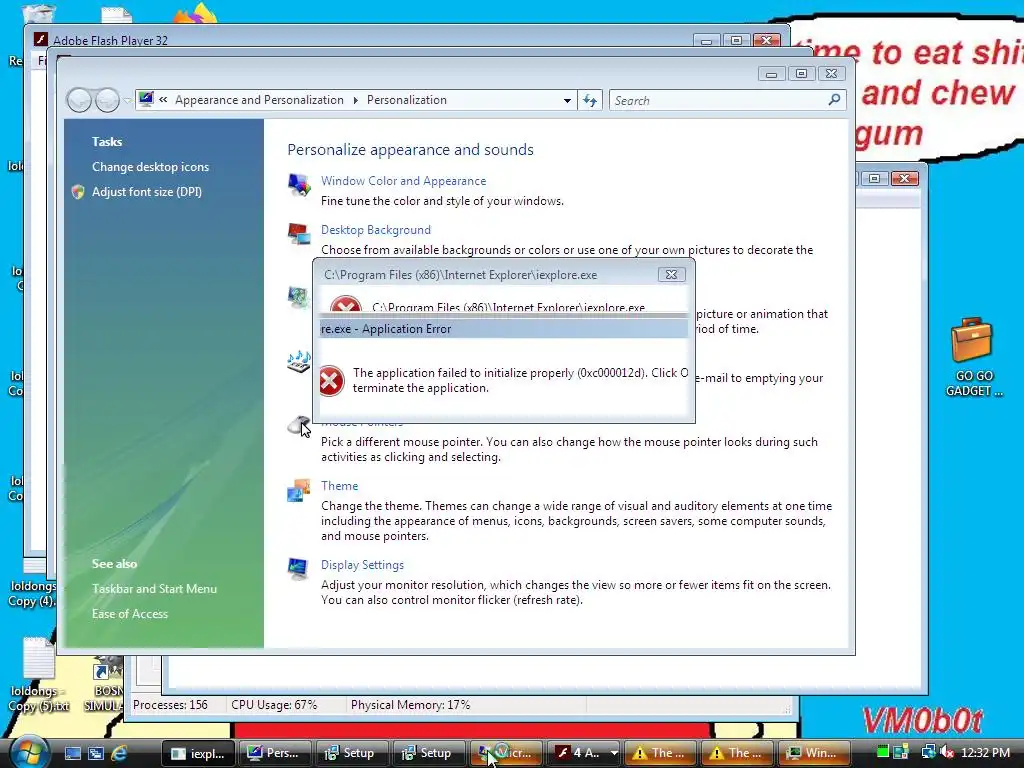Click Show Desktop in Quick Launch

click(x=73, y=754)
